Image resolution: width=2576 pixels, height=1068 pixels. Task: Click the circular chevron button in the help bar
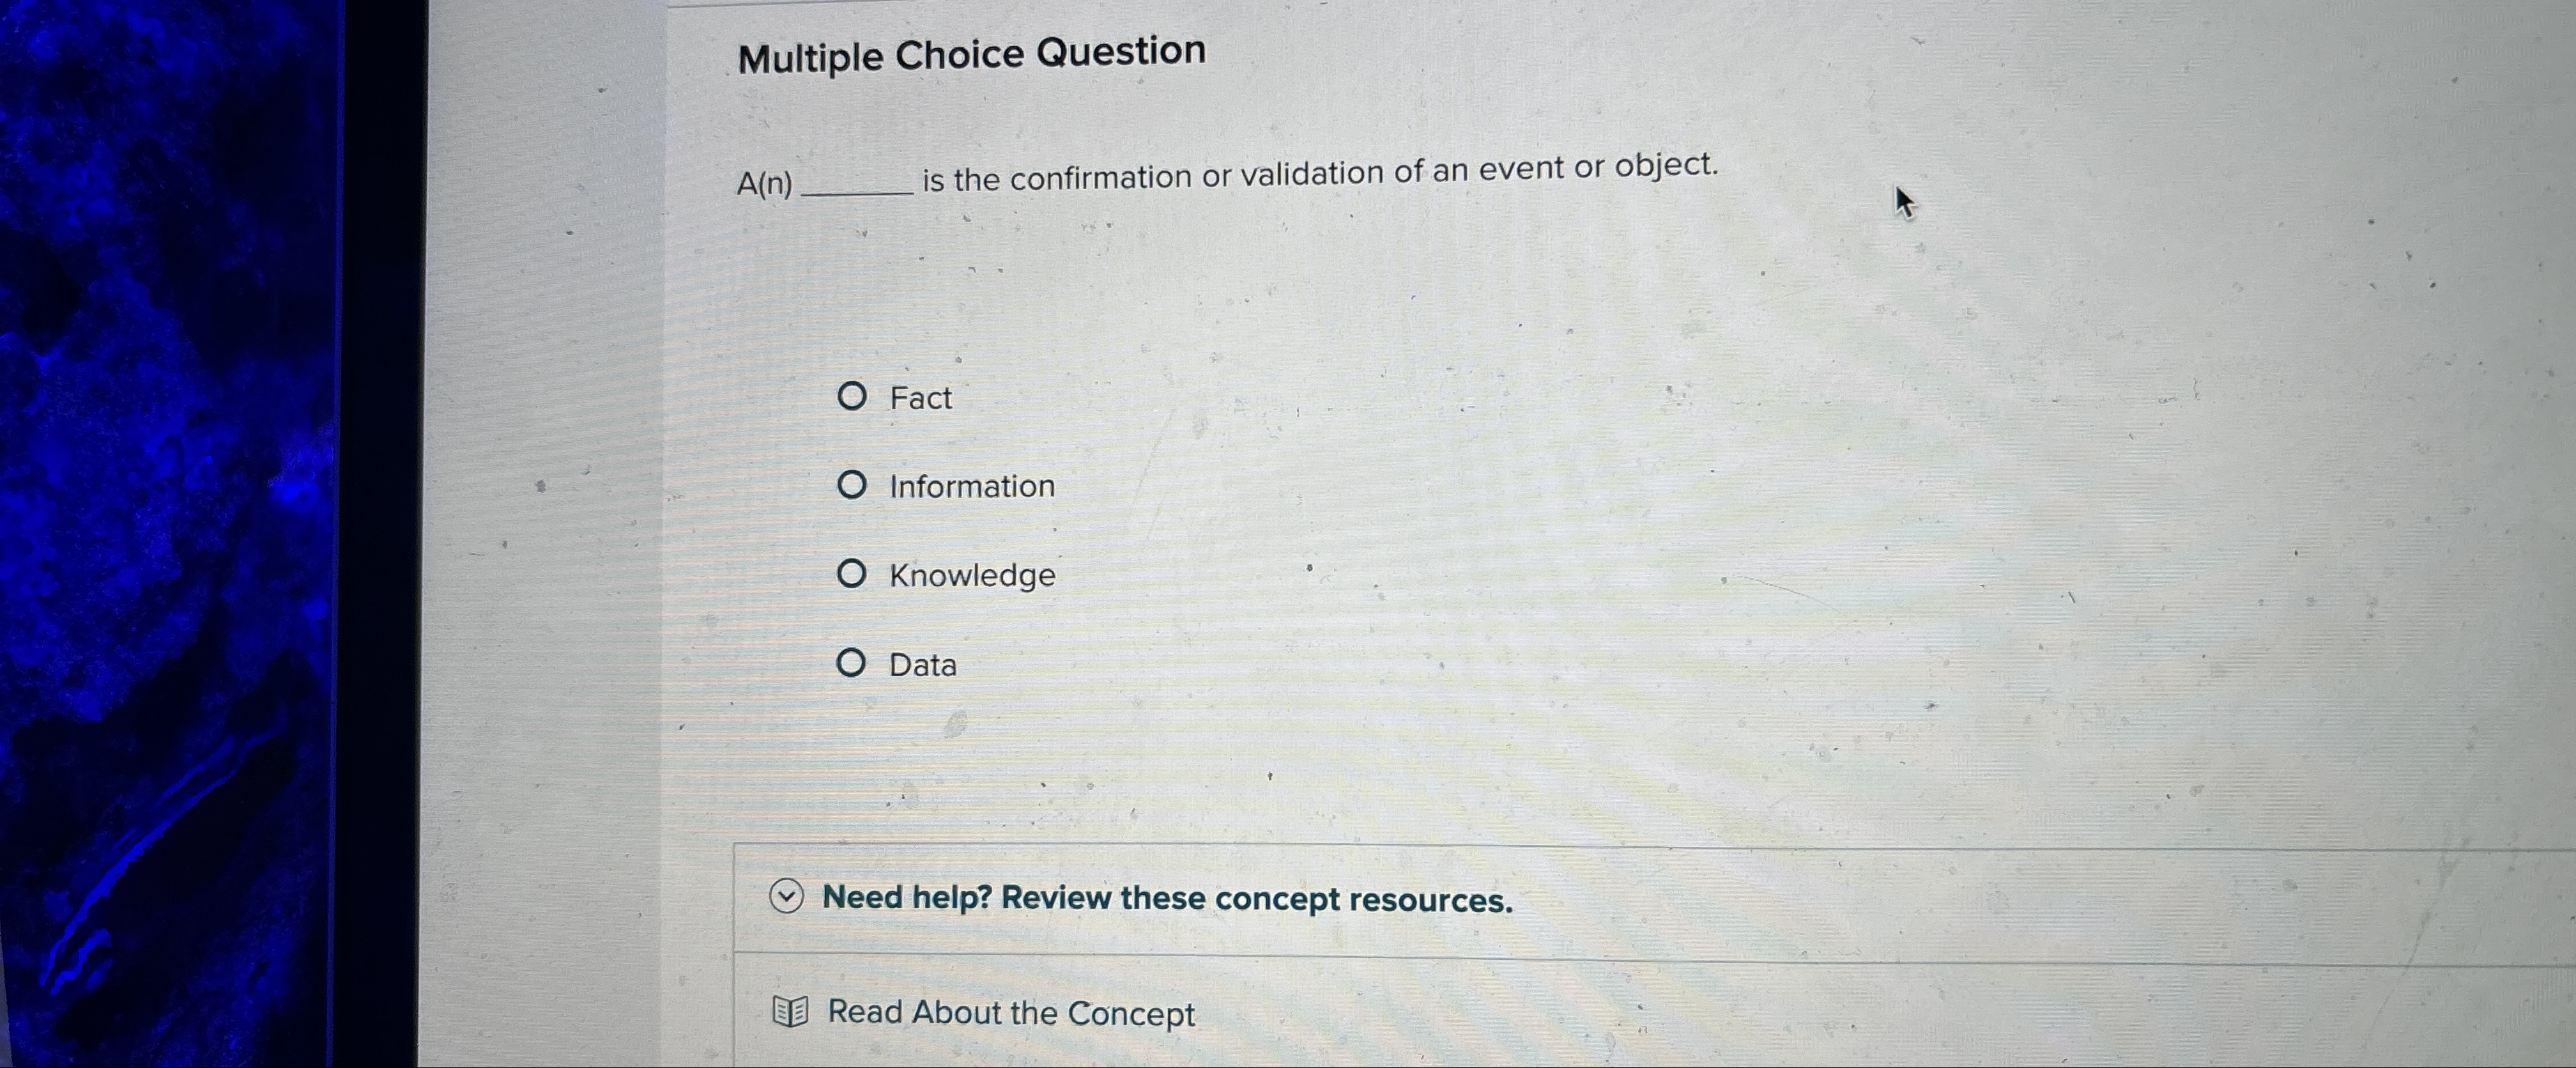click(x=786, y=897)
